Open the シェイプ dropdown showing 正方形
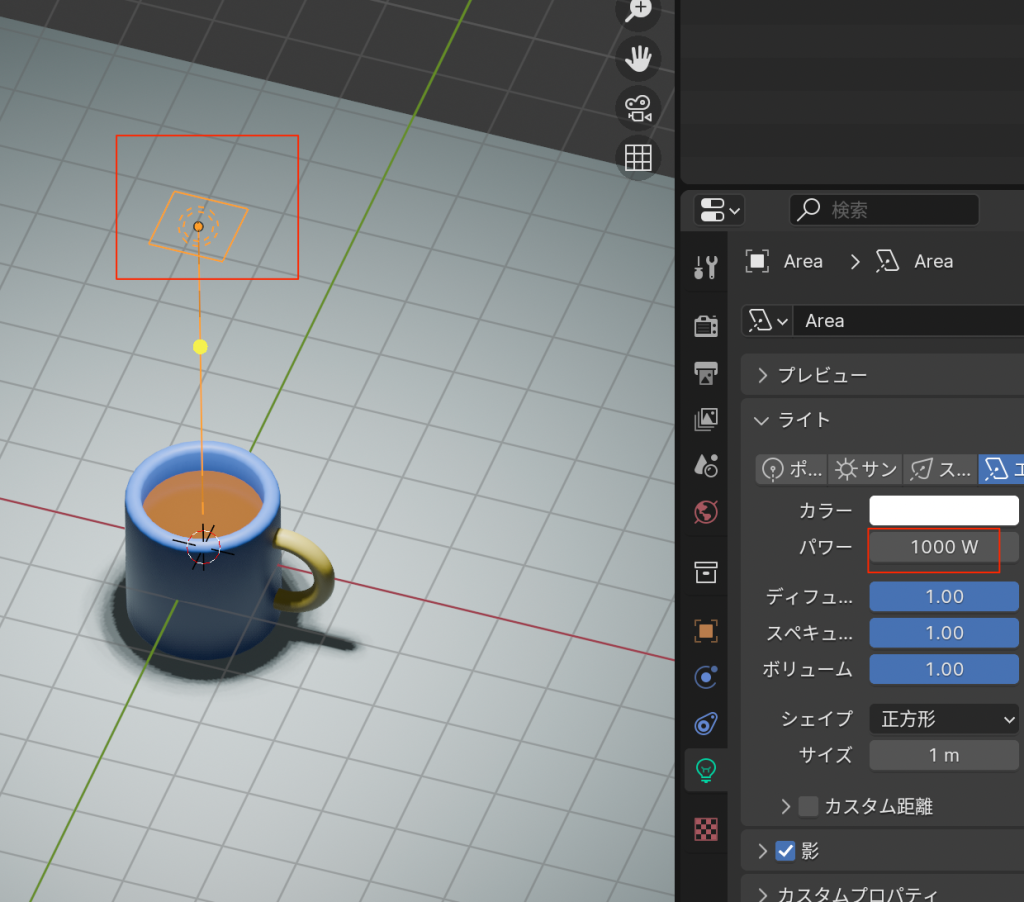1024x902 pixels. coord(943,719)
